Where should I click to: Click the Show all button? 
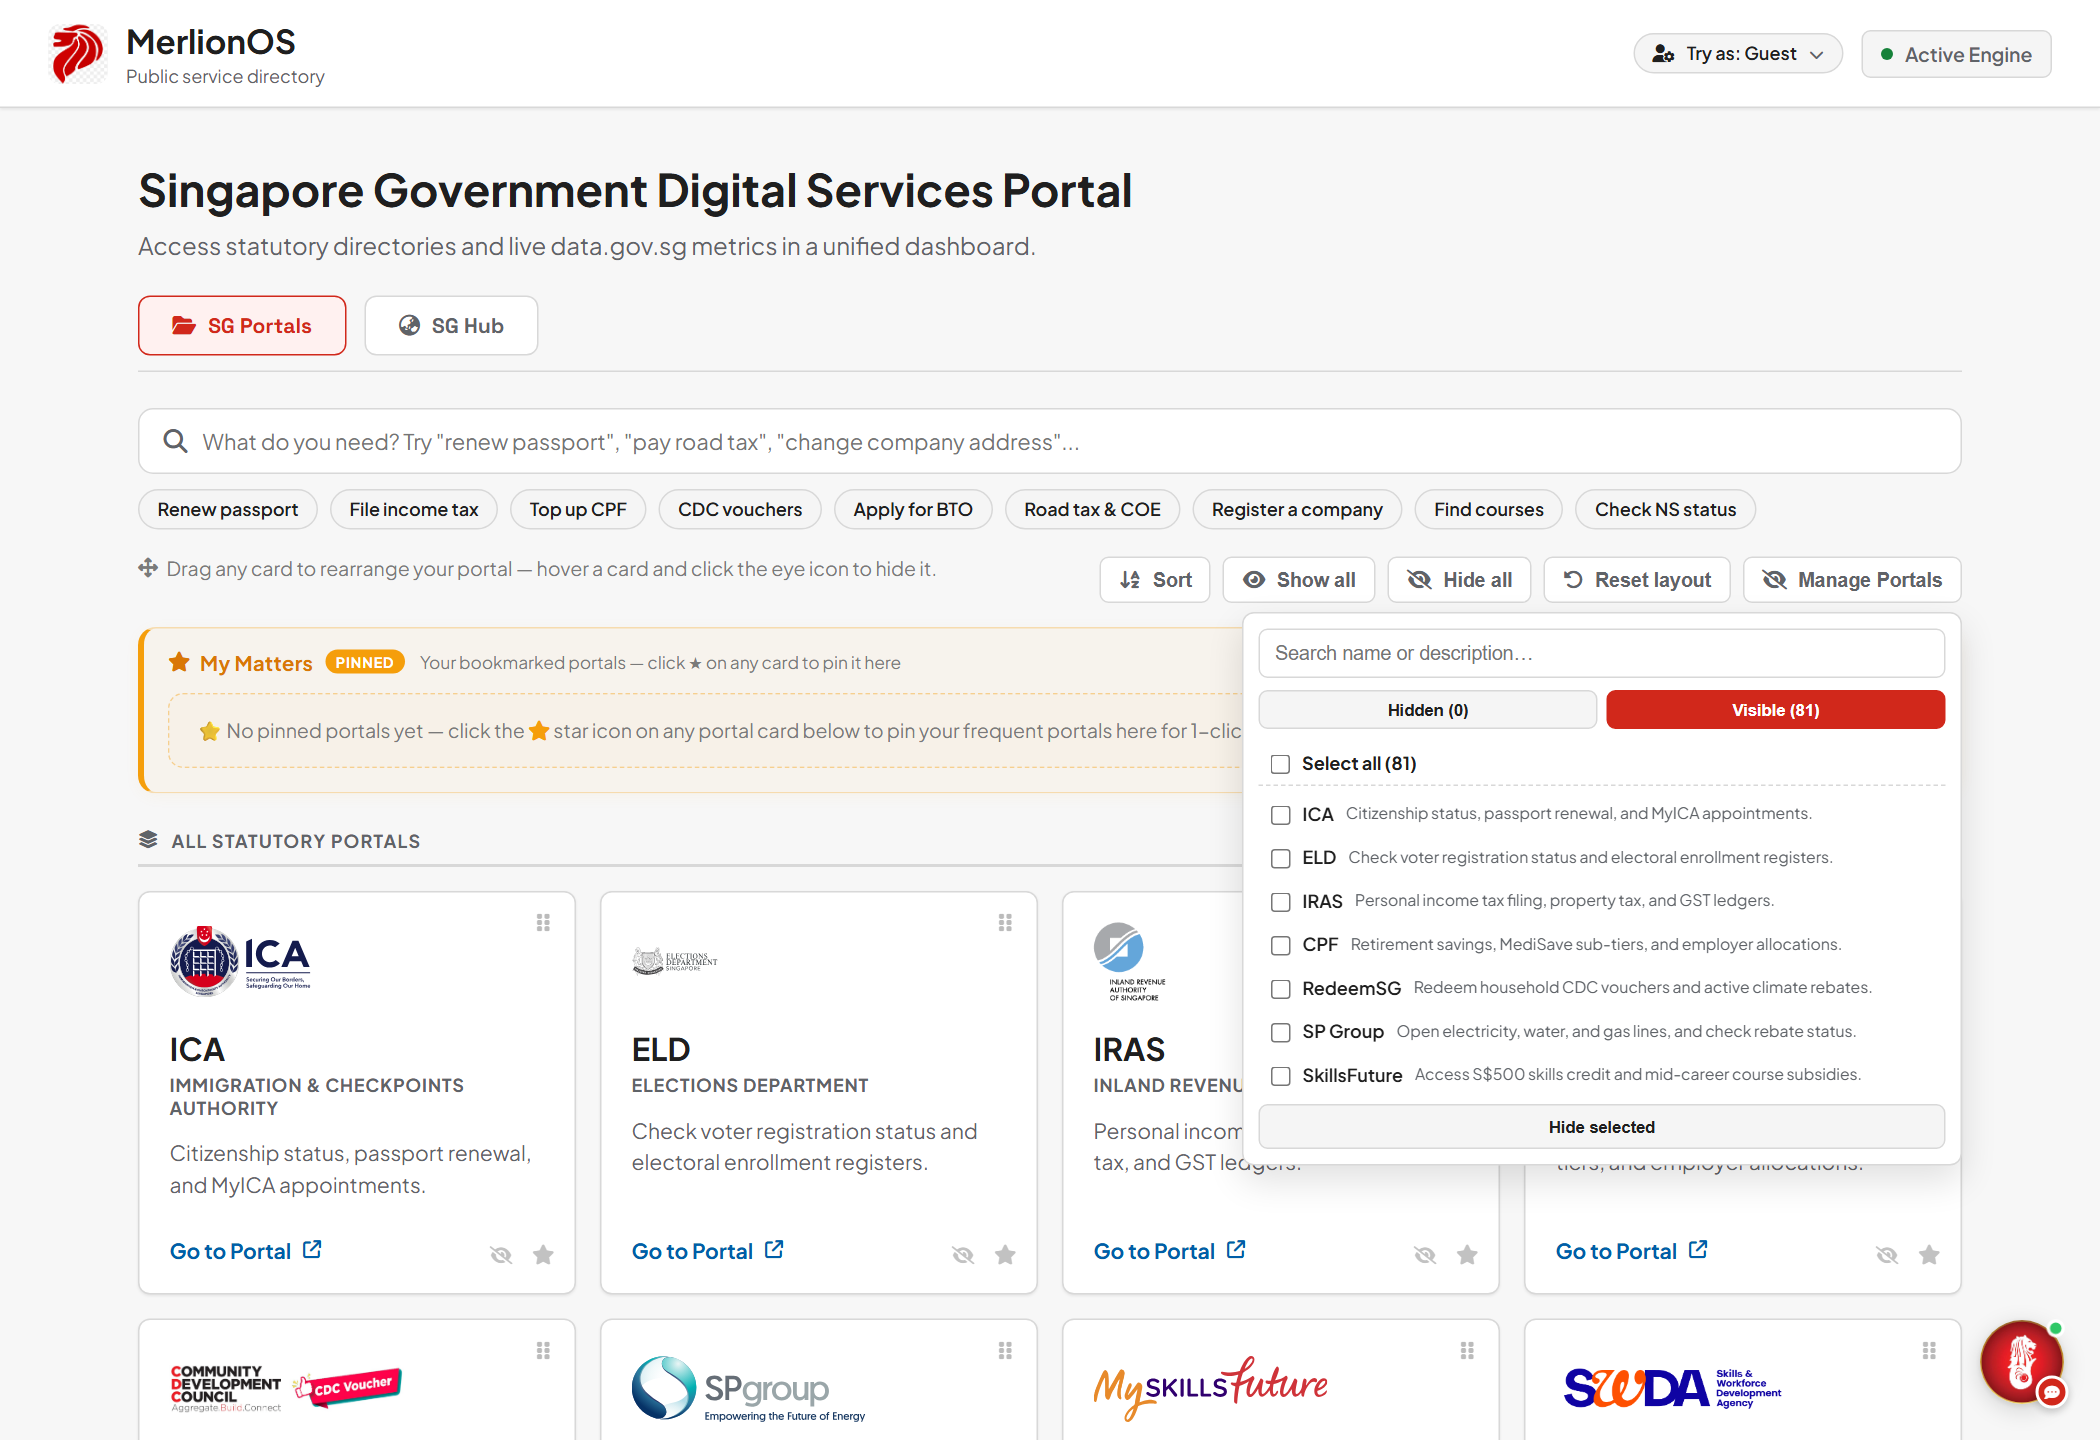1299,580
